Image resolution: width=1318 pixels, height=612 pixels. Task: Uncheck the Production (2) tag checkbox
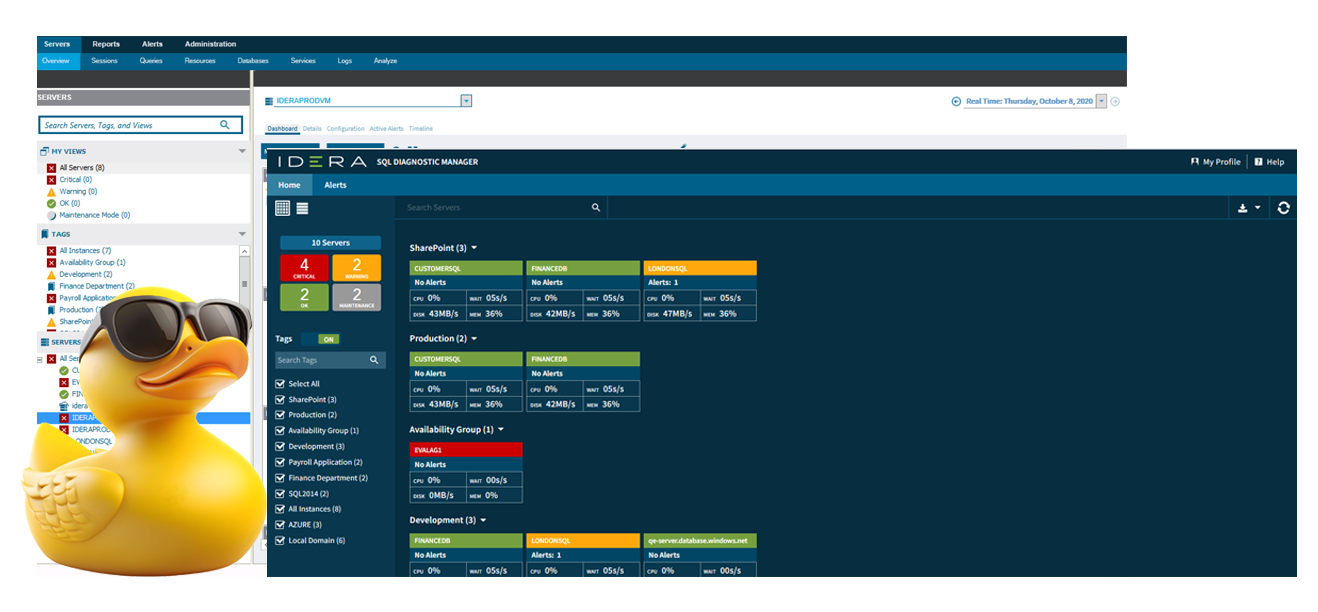point(280,415)
